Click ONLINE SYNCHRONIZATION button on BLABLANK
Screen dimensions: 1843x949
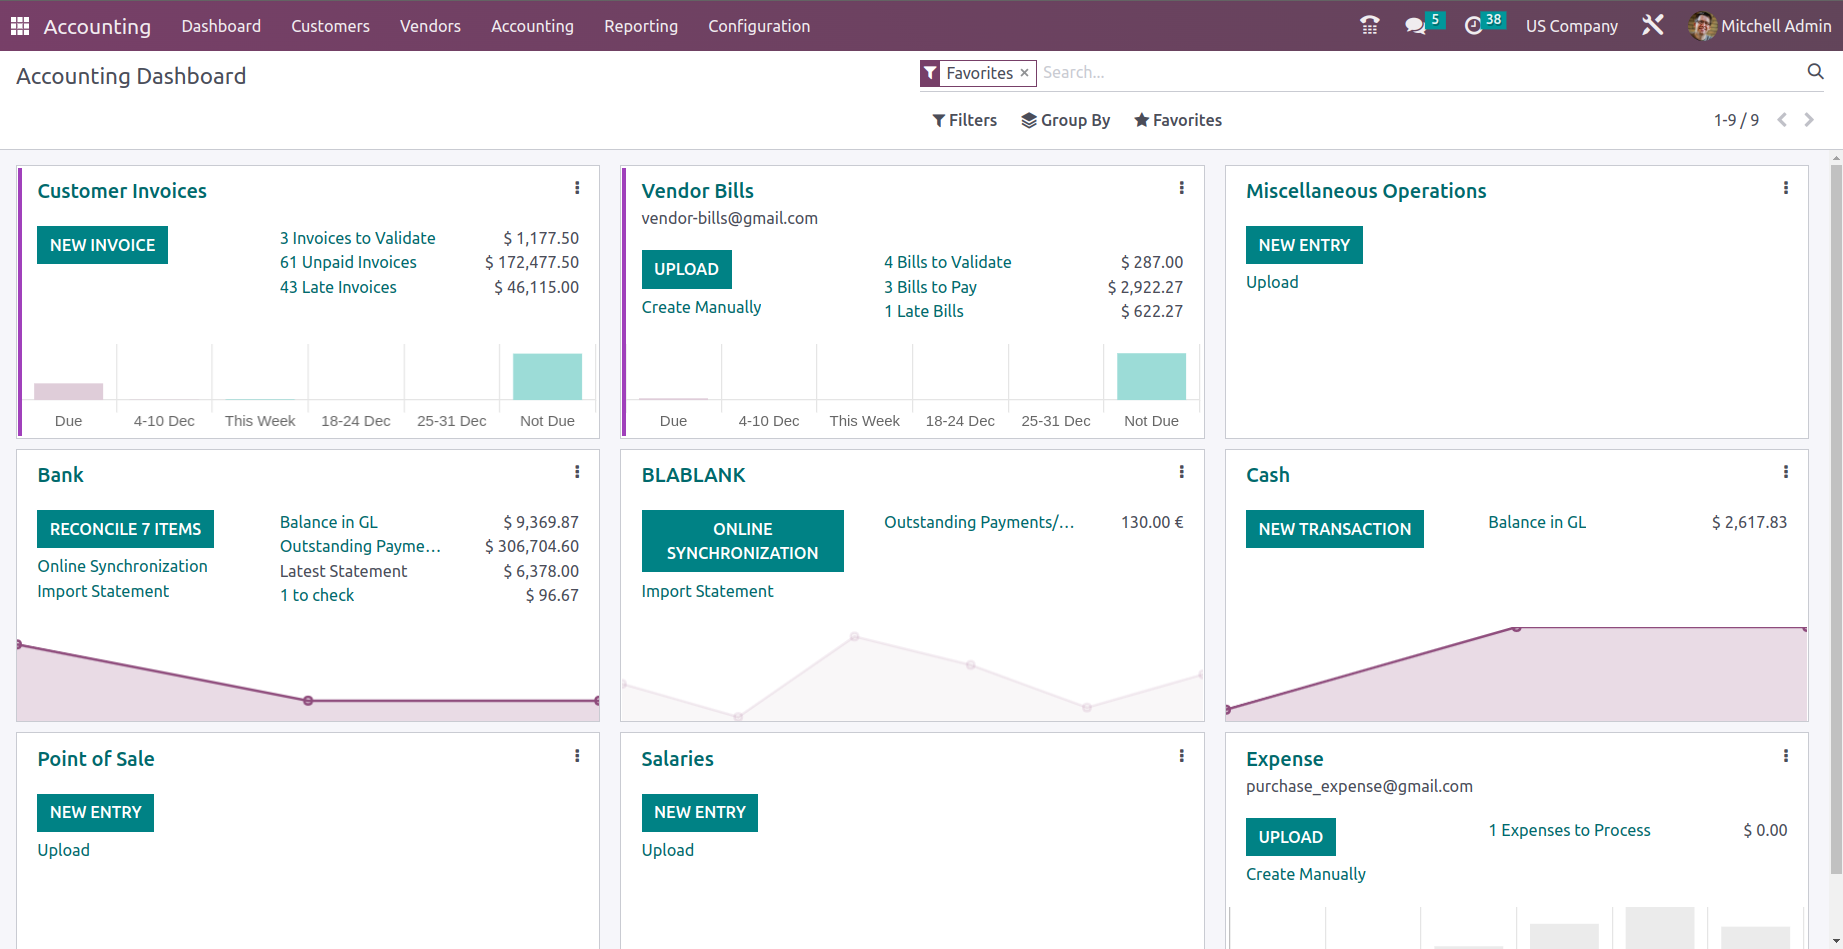[743, 541]
